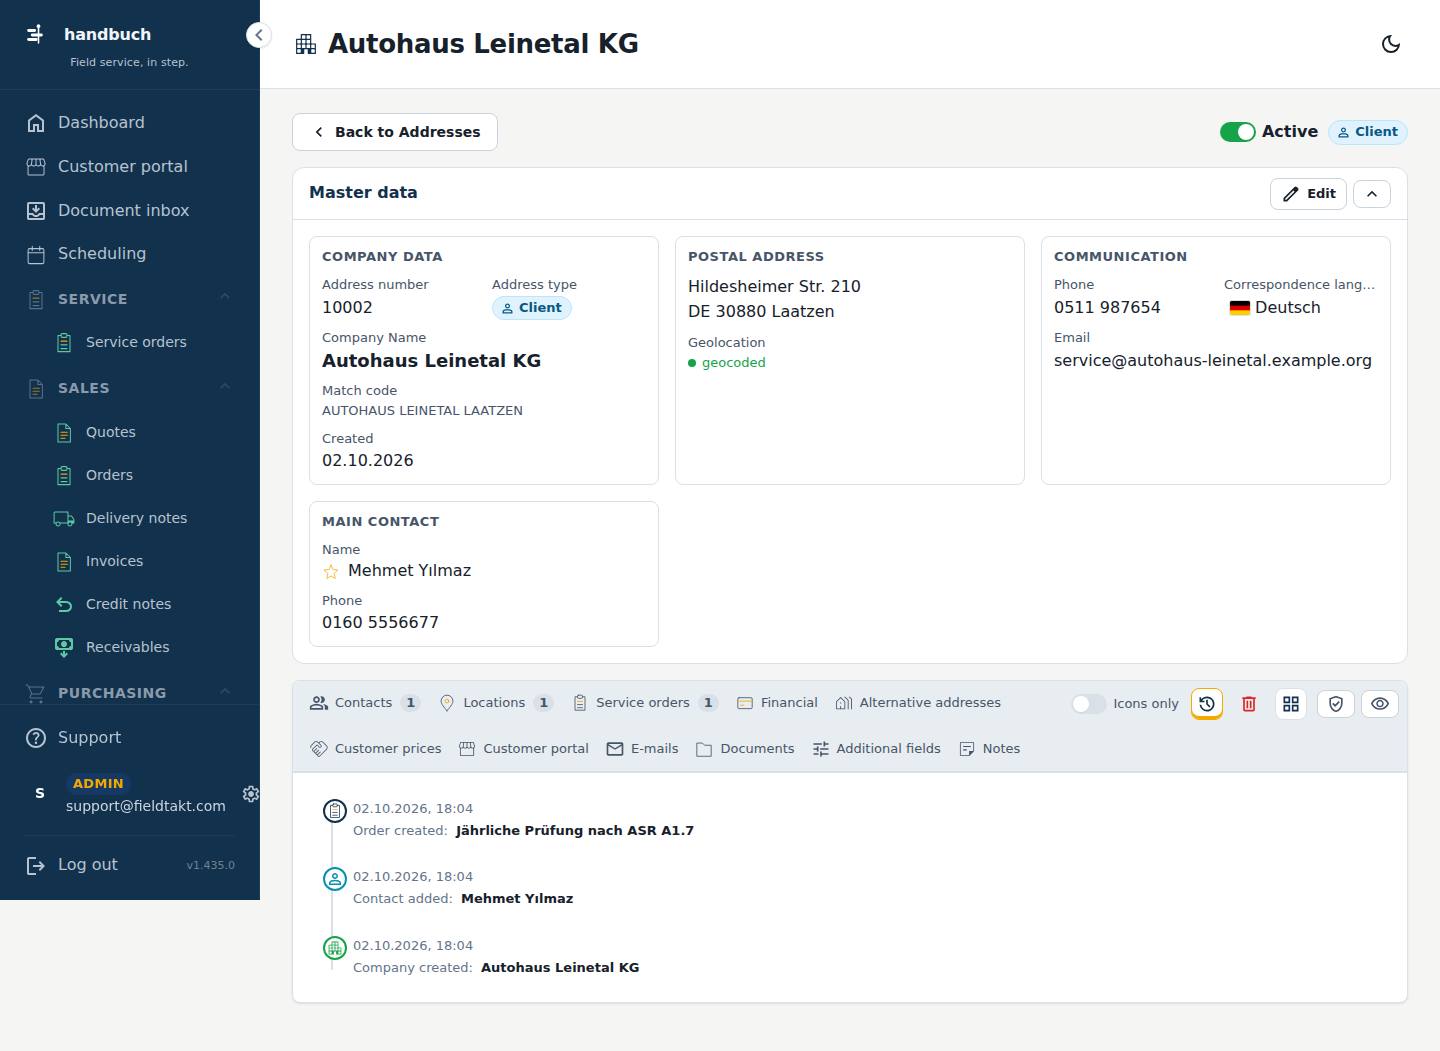Click the building icon beside page title

pyautogui.click(x=306, y=44)
